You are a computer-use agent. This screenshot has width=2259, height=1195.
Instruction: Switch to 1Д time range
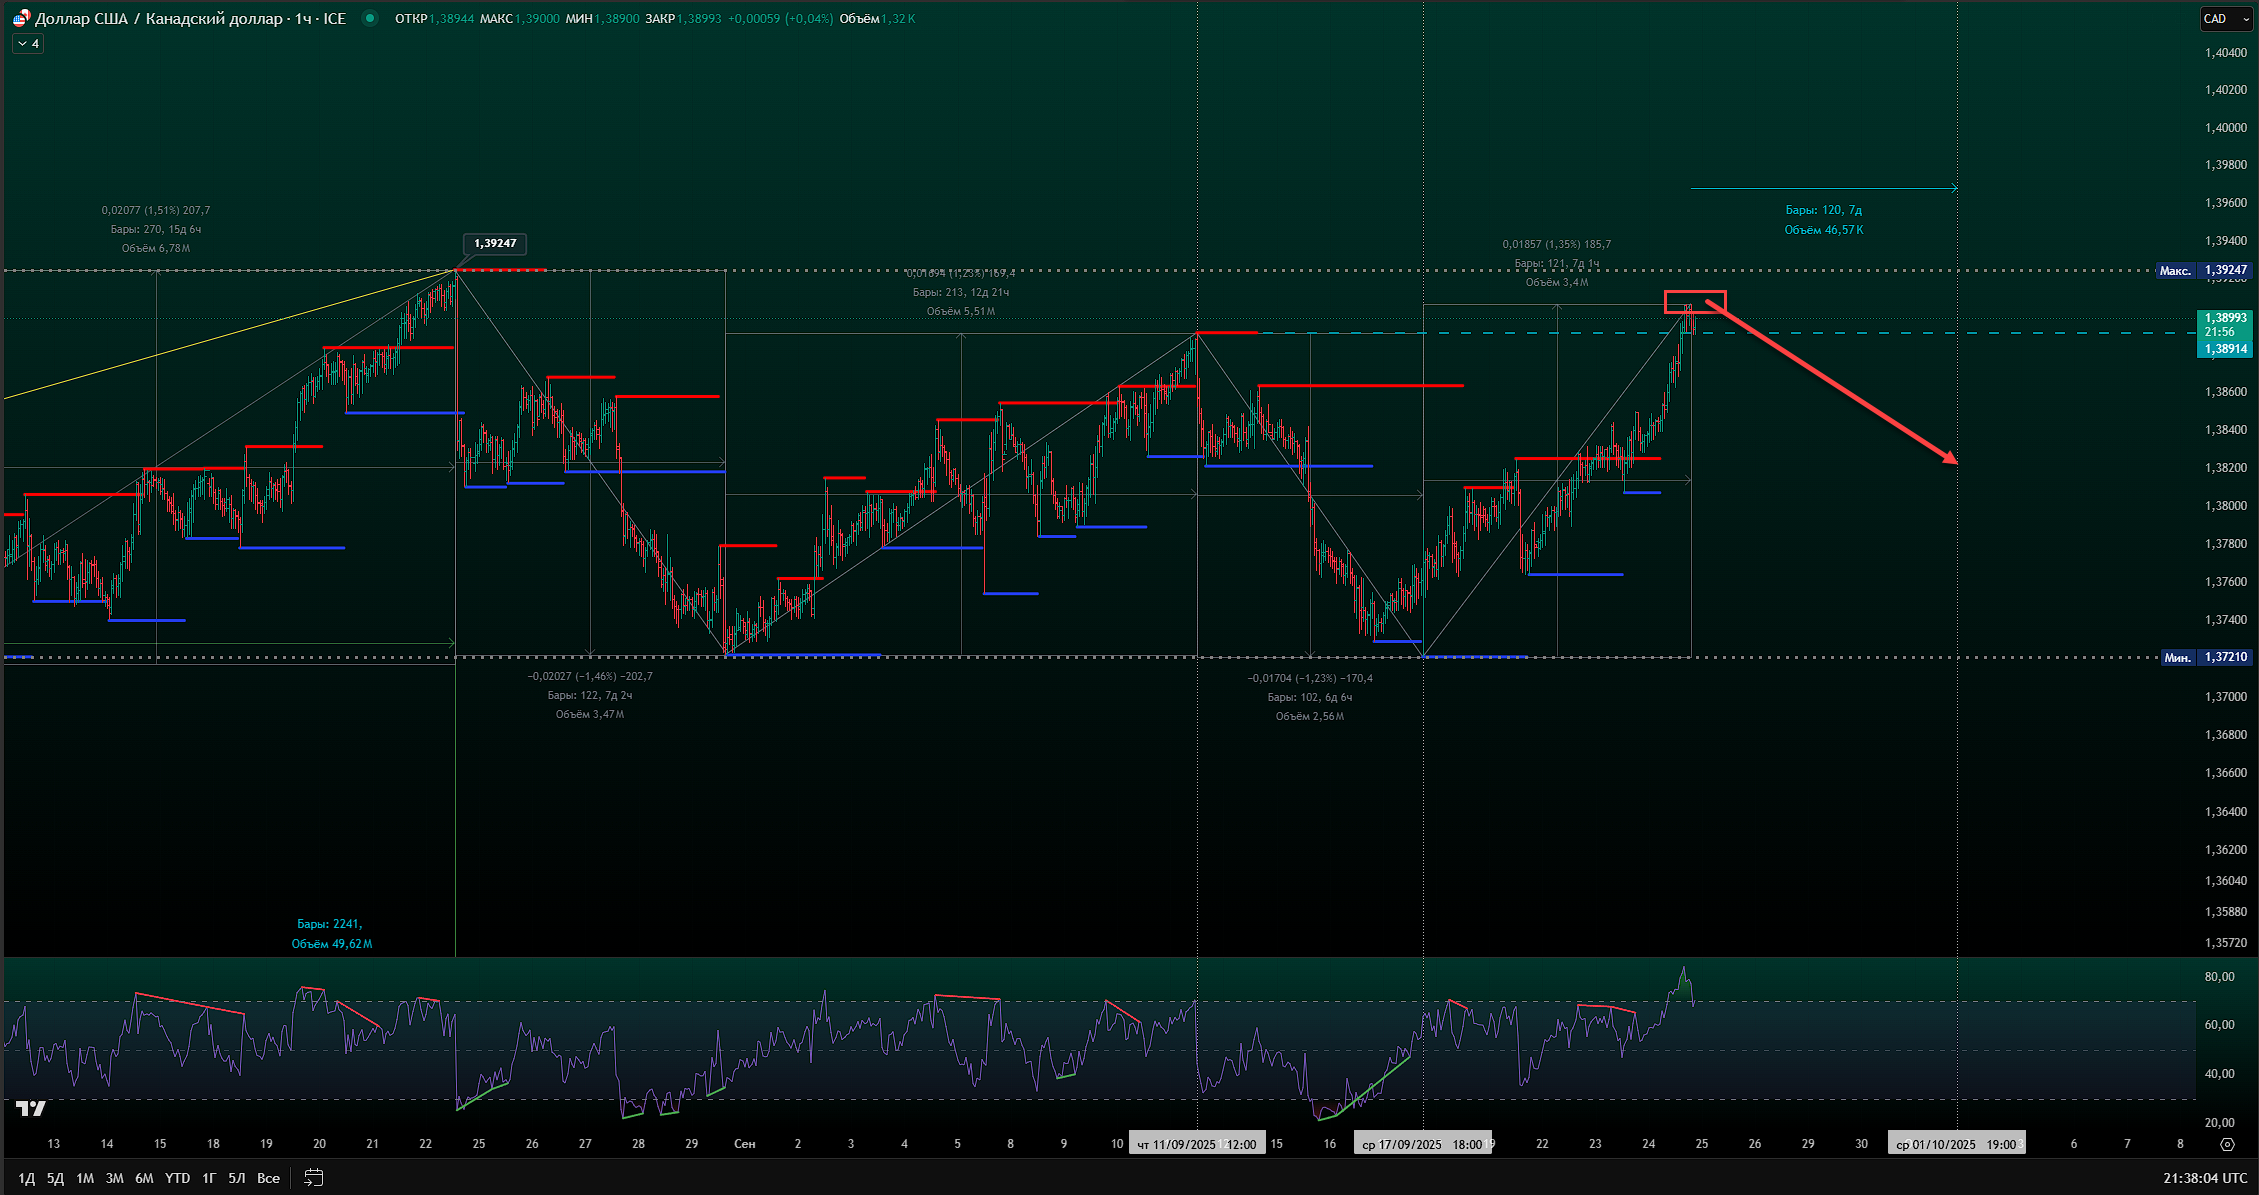[27, 1178]
